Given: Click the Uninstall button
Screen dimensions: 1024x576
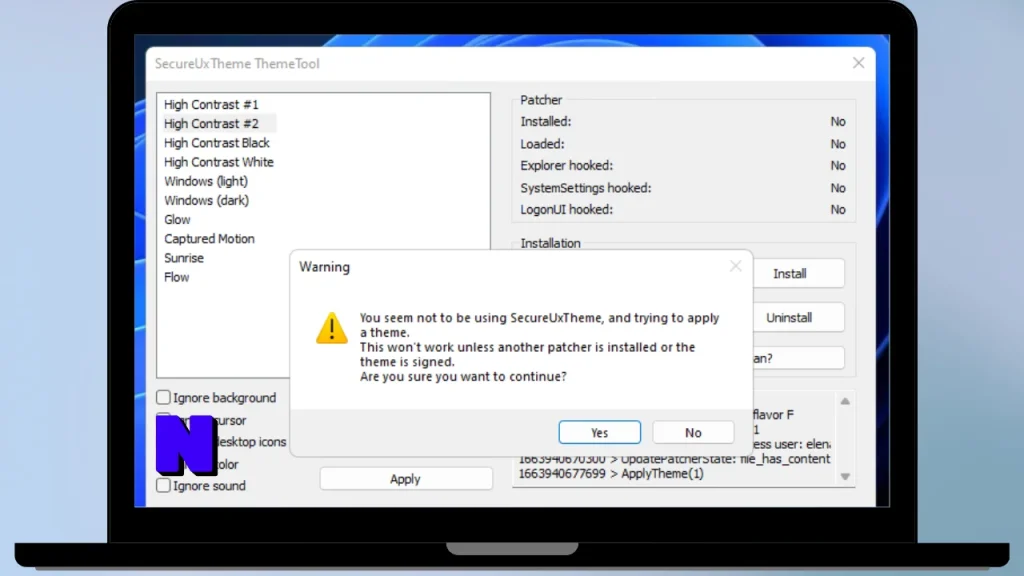Looking at the screenshot, I should tap(798, 318).
